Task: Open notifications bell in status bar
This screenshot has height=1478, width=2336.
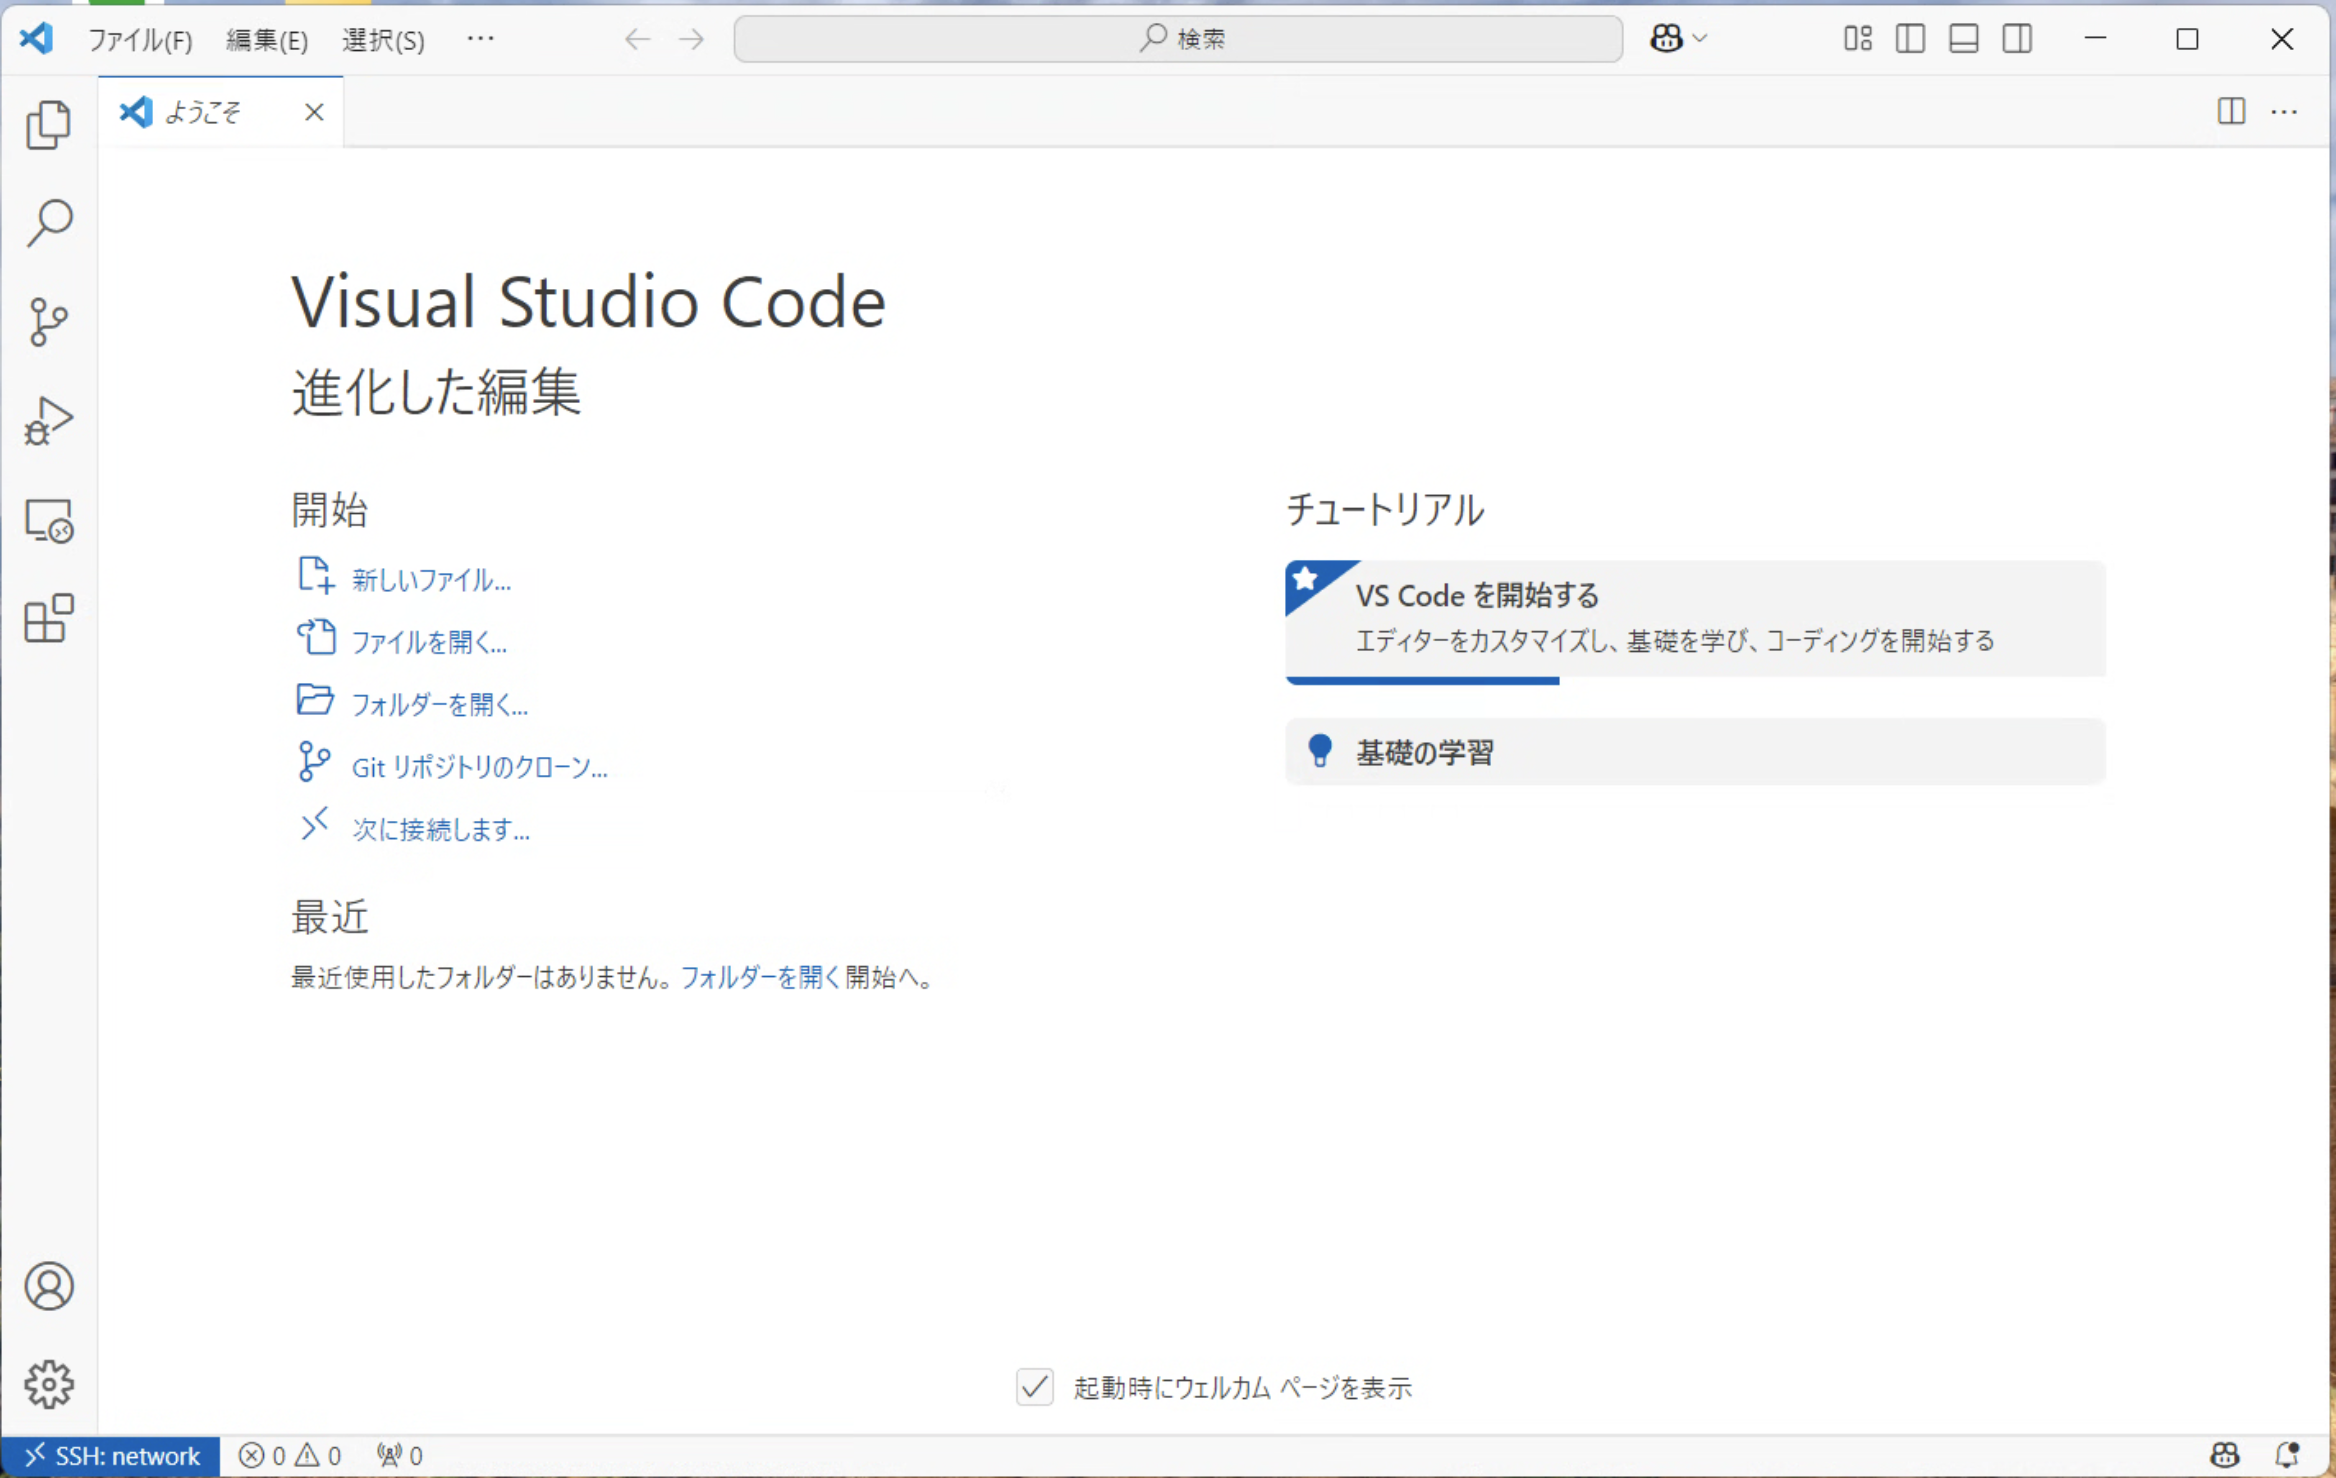Action: tap(2287, 1456)
